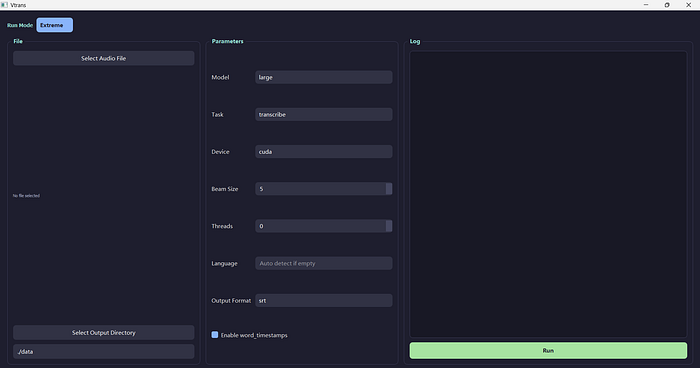Click the Language auto detect input field
Screen dimensions: 700x368
click(x=324, y=263)
